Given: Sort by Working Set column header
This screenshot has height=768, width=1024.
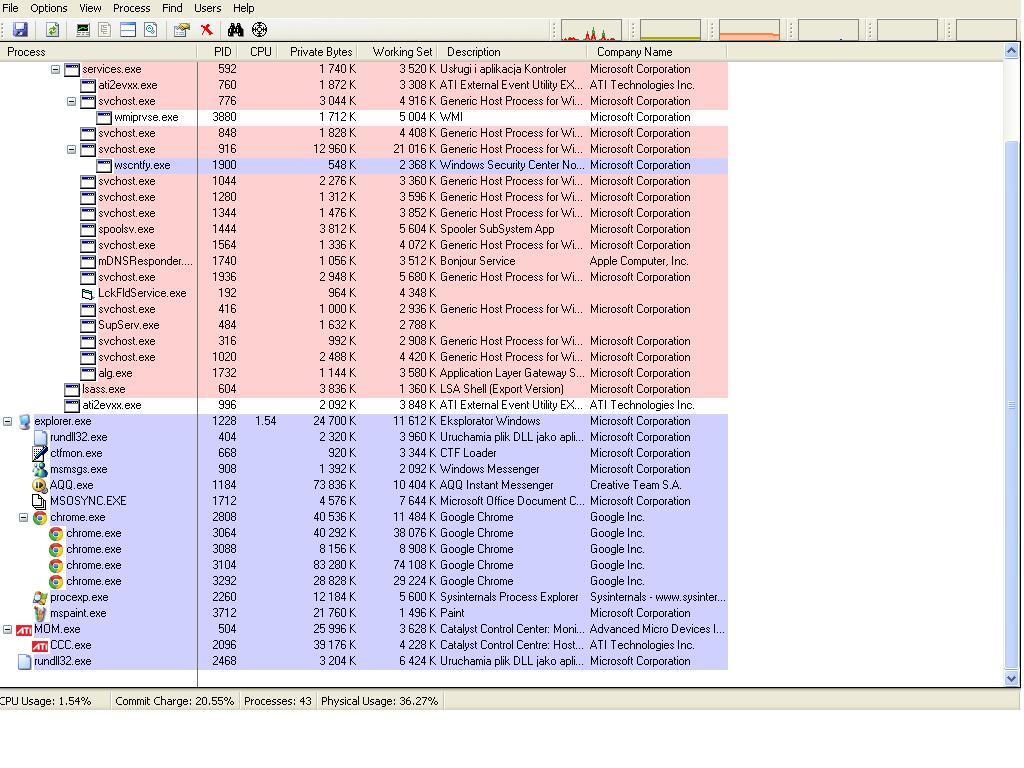Looking at the screenshot, I should point(397,52).
